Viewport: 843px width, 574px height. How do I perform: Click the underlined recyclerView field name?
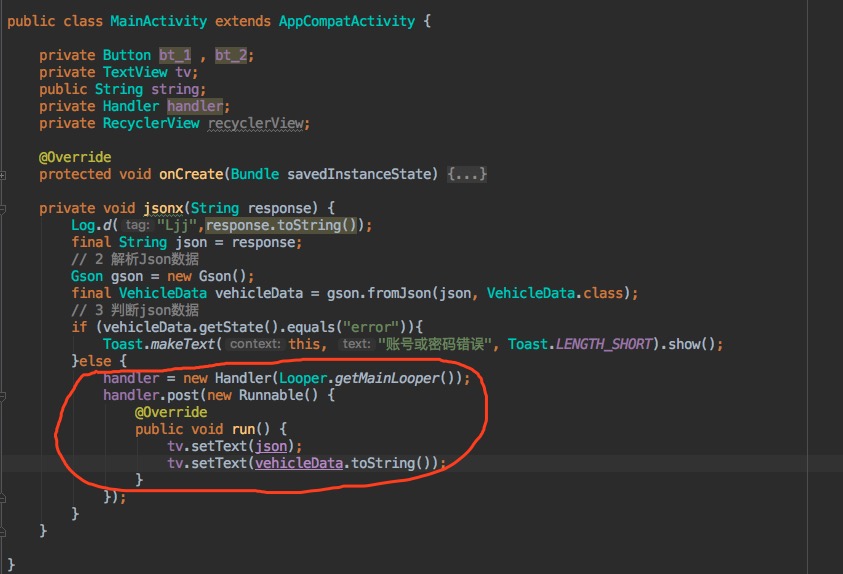257,123
